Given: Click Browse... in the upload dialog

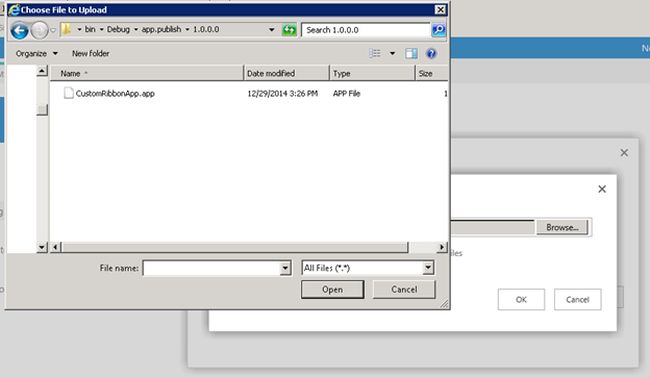Looking at the screenshot, I should click(562, 228).
